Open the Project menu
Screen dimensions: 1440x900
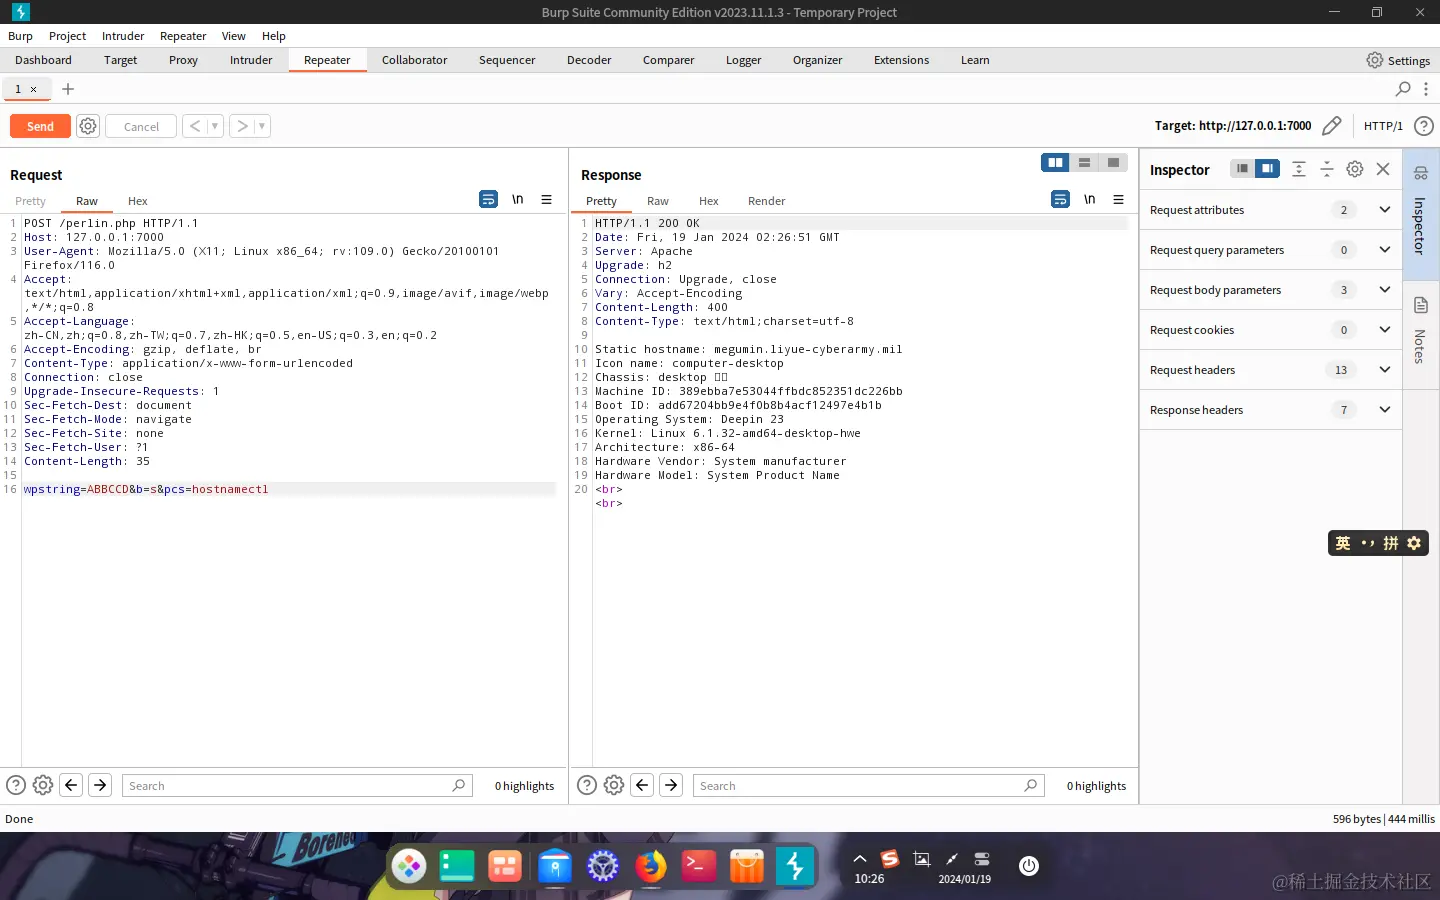point(67,36)
